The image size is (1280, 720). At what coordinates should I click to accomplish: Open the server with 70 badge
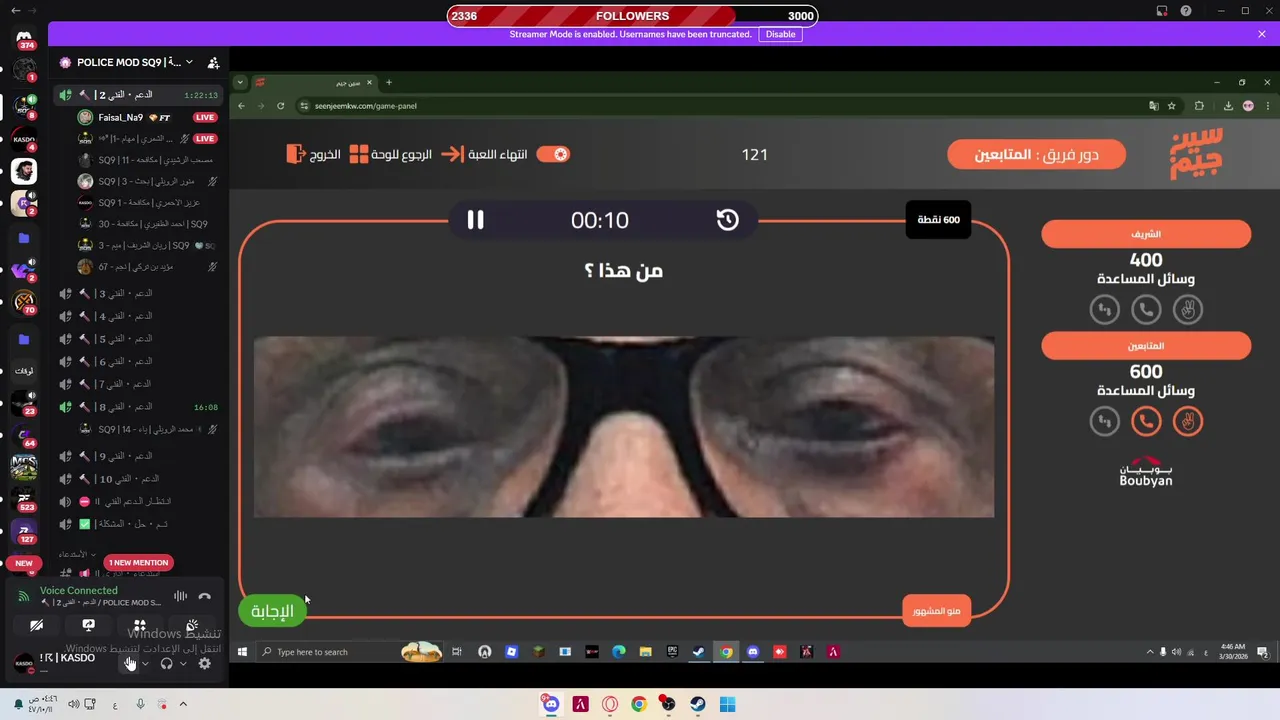pyautogui.click(x=24, y=300)
